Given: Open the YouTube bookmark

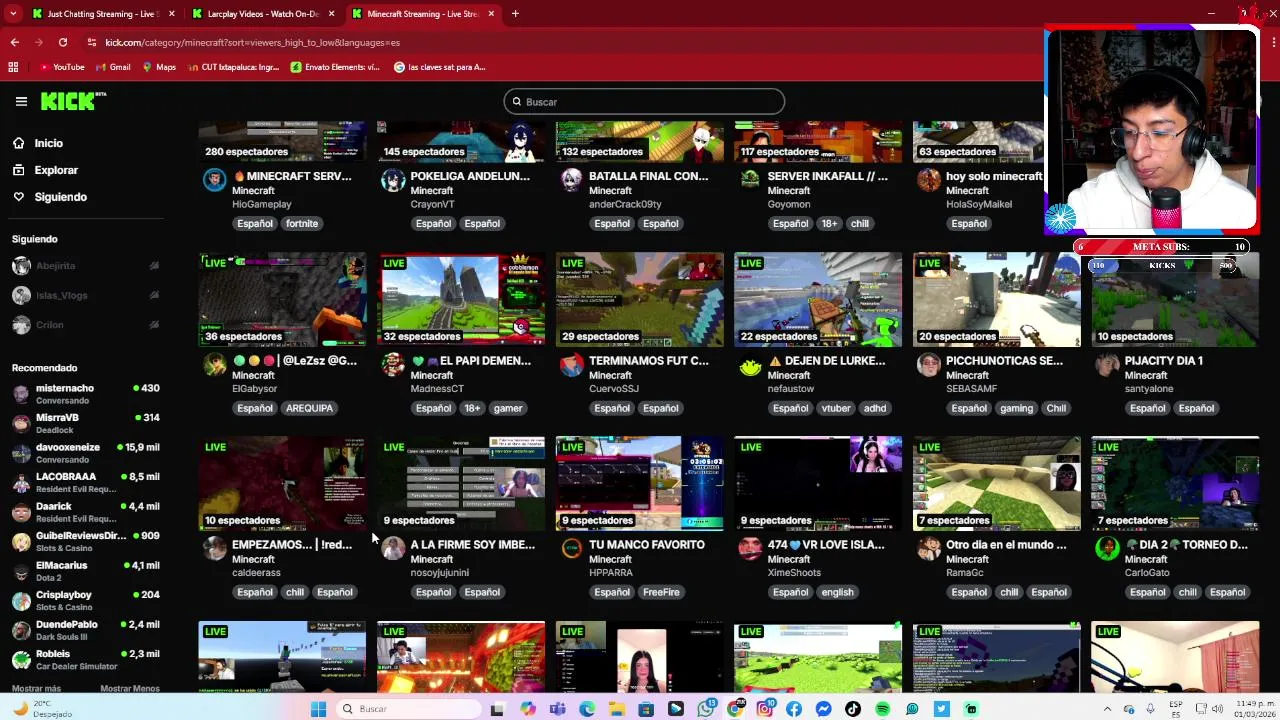Looking at the screenshot, I should (x=62, y=67).
